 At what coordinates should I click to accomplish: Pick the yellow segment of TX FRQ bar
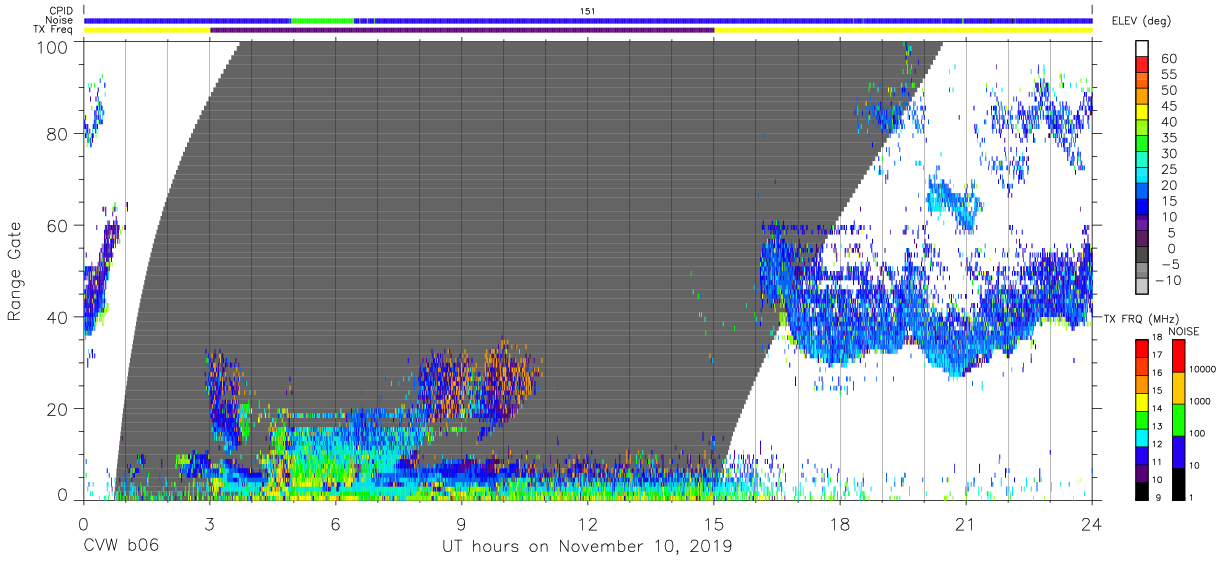pos(1143,403)
